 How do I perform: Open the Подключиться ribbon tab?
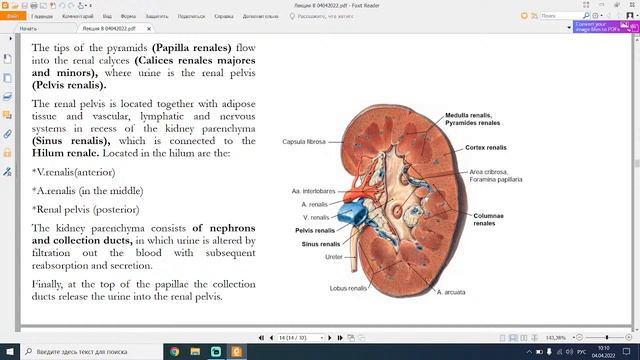coord(191,16)
